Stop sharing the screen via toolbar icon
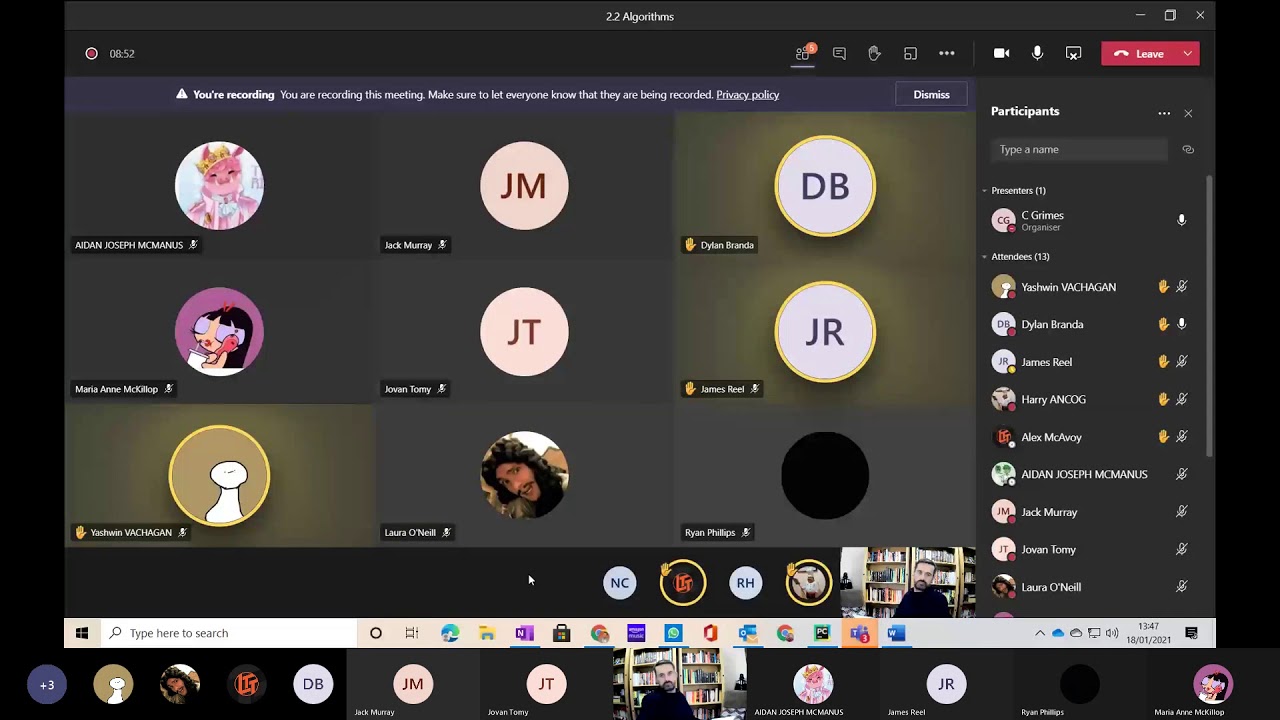The image size is (1280, 720). point(1073,54)
